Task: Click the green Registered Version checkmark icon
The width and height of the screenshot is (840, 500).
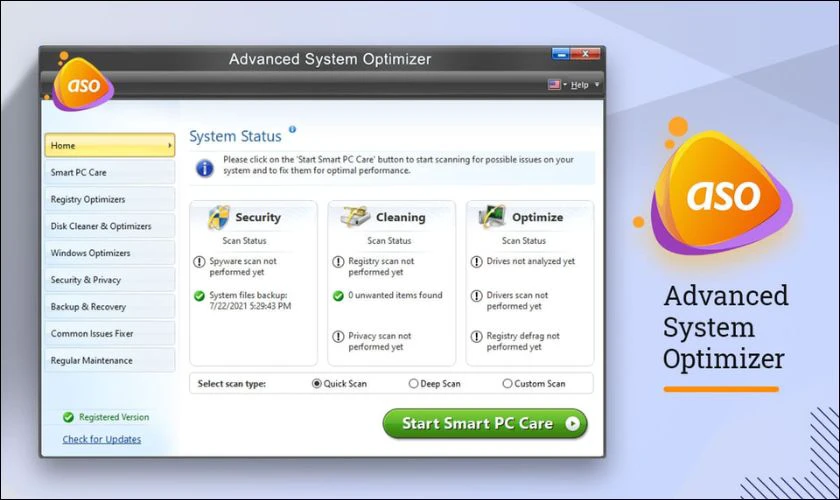Action: tap(69, 417)
